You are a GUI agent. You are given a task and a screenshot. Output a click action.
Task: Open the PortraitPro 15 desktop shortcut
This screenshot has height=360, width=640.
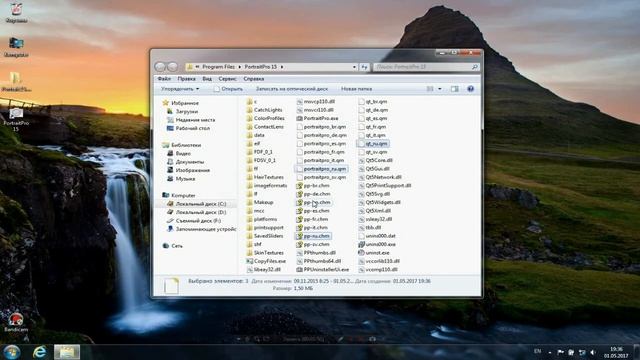(16, 119)
